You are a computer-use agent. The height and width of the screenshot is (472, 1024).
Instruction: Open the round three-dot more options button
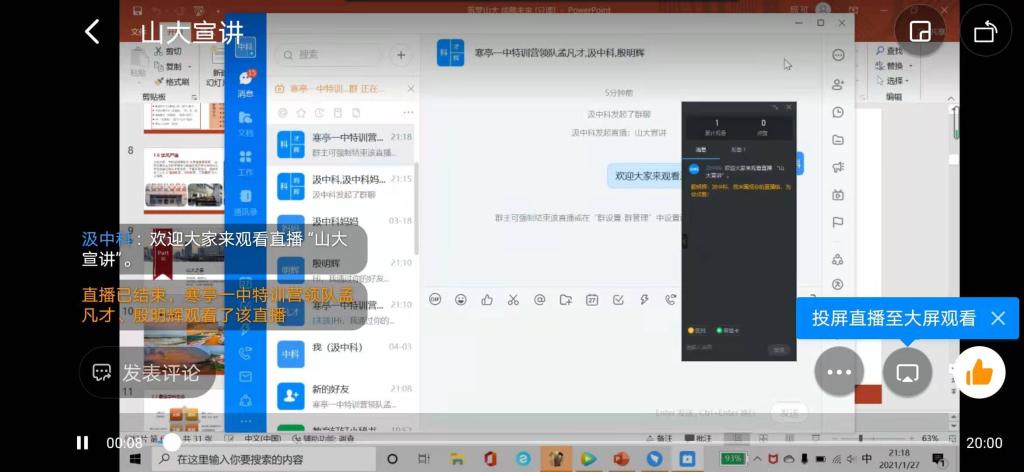pos(839,372)
